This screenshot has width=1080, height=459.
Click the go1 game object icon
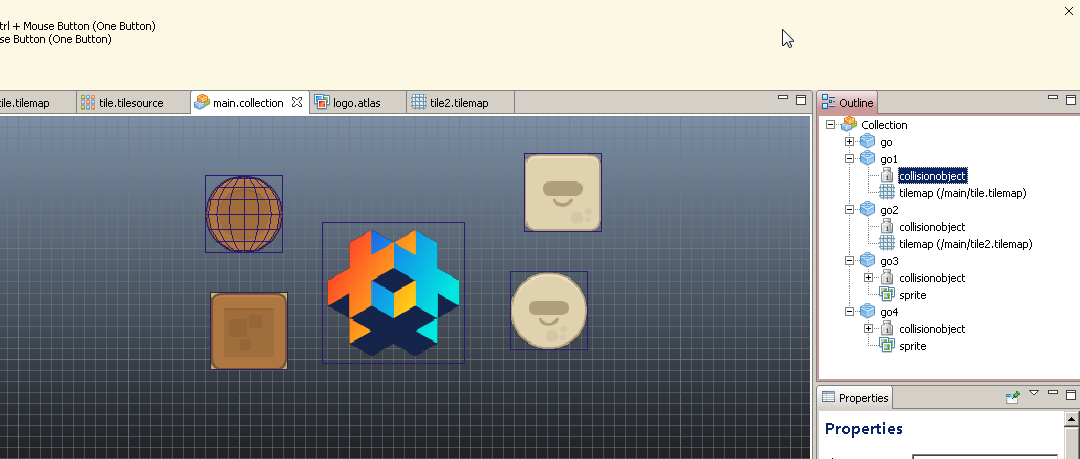pos(867,159)
